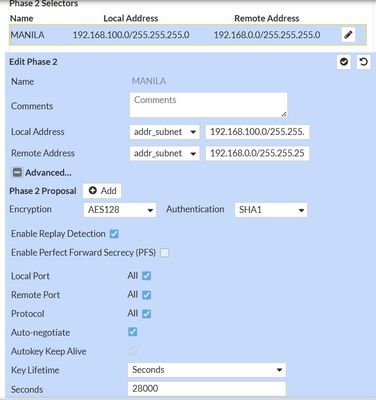Enable Perfect Forward Secrecy checkbox
The height and width of the screenshot is (400, 376).
tap(164, 253)
